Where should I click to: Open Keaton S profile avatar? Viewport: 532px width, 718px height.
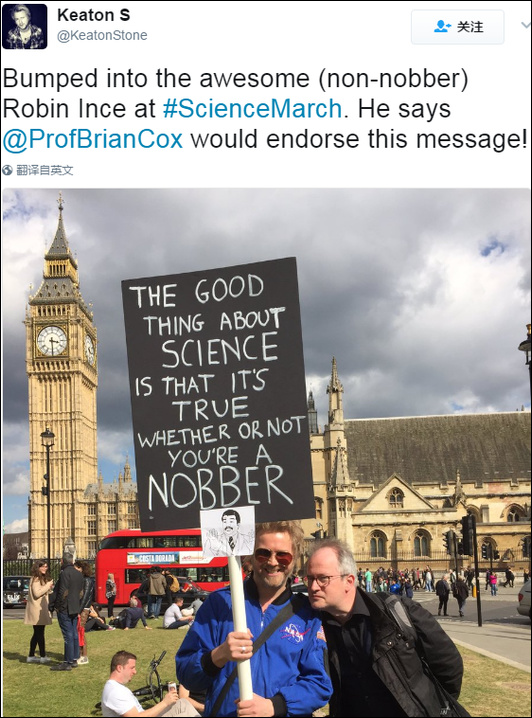point(25,26)
